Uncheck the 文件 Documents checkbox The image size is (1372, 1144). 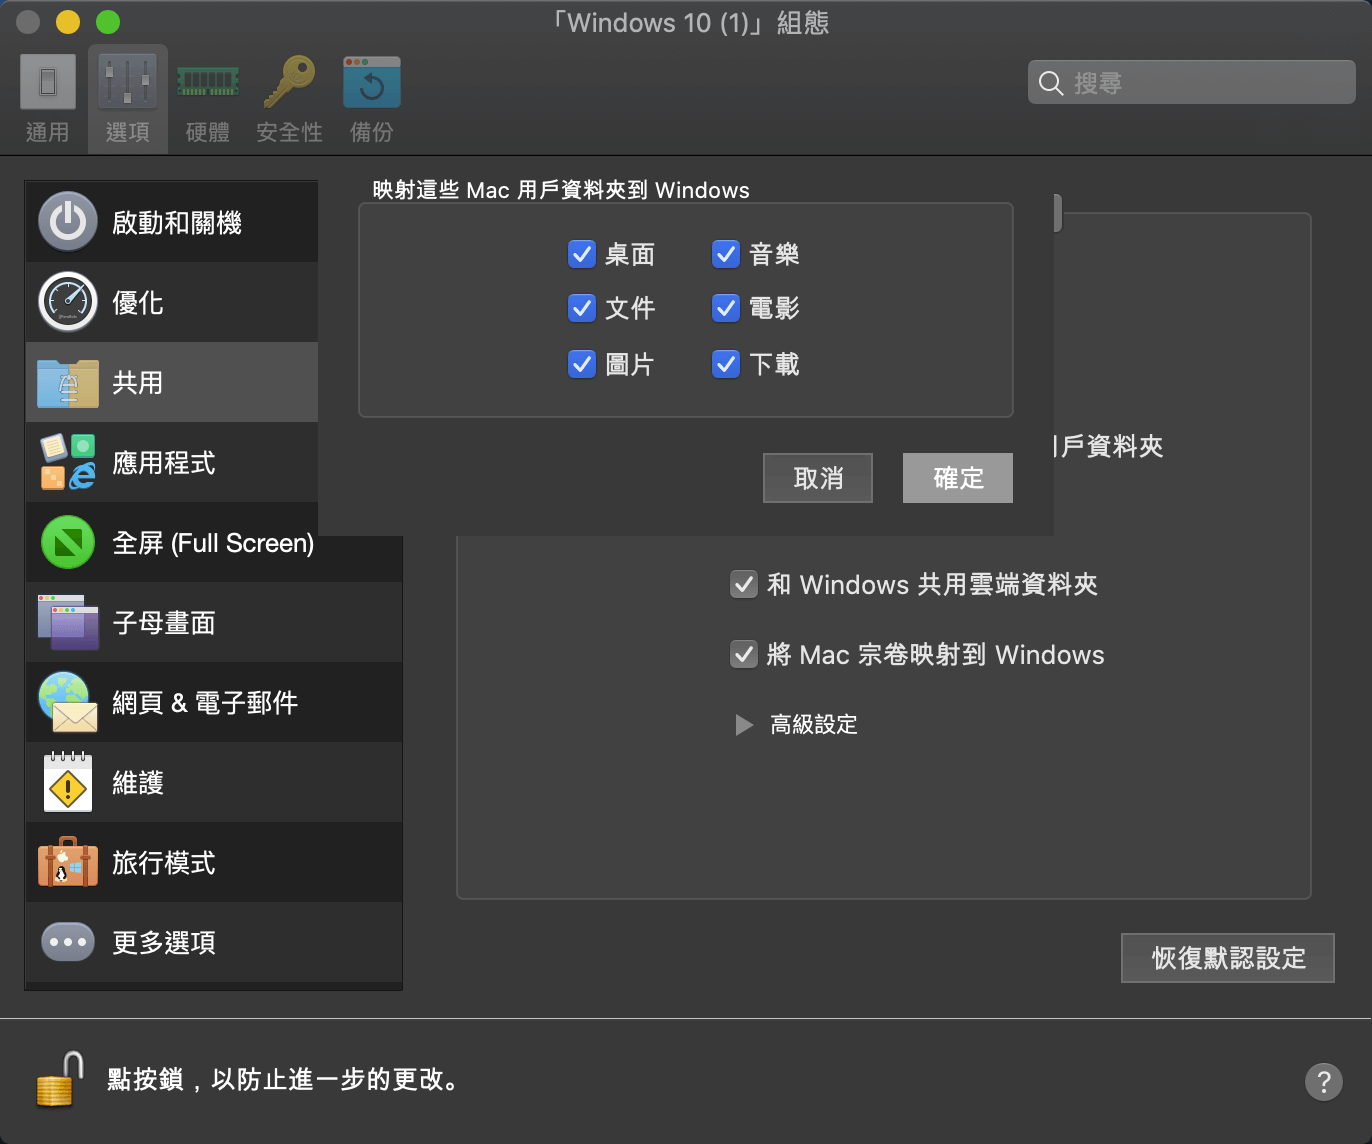(582, 308)
